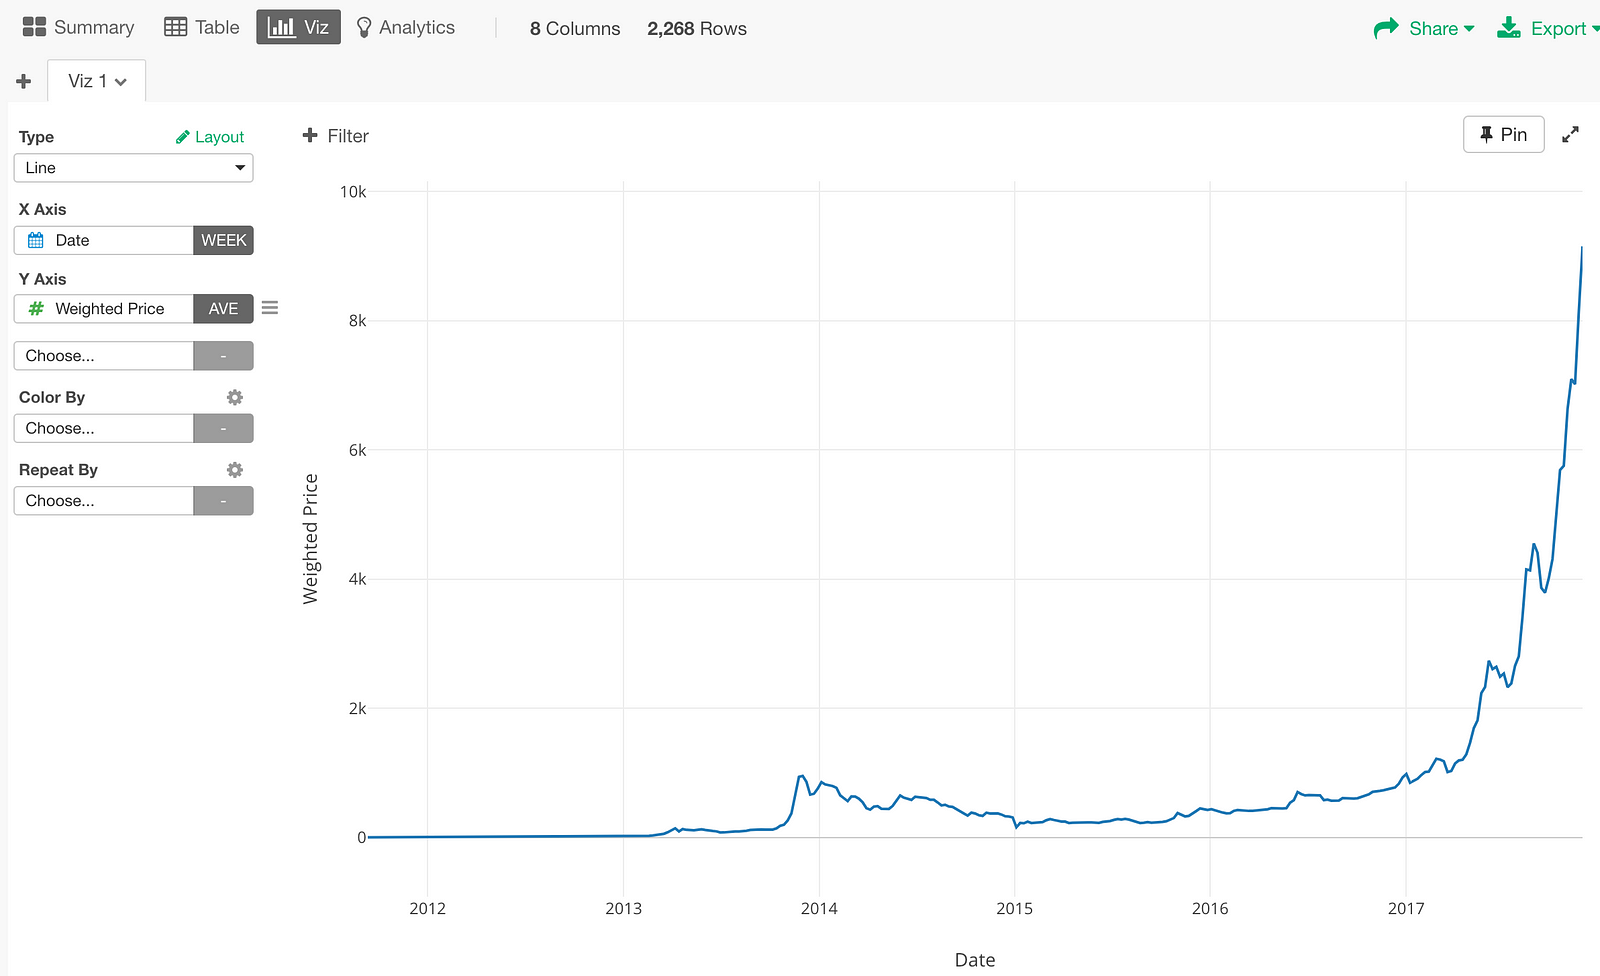
Task: Add a new viz with plus icon
Action: (24, 81)
